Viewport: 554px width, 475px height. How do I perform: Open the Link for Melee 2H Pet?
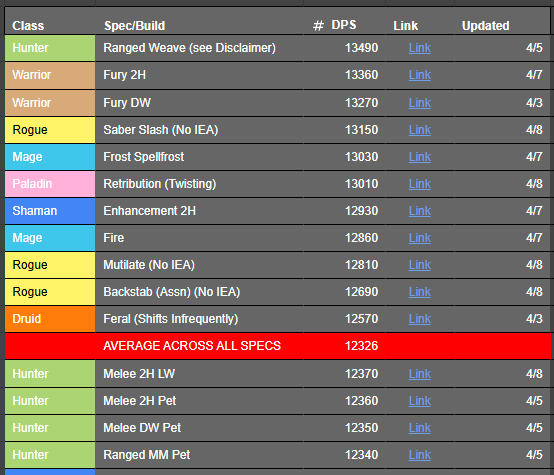pyautogui.click(x=419, y=401)
